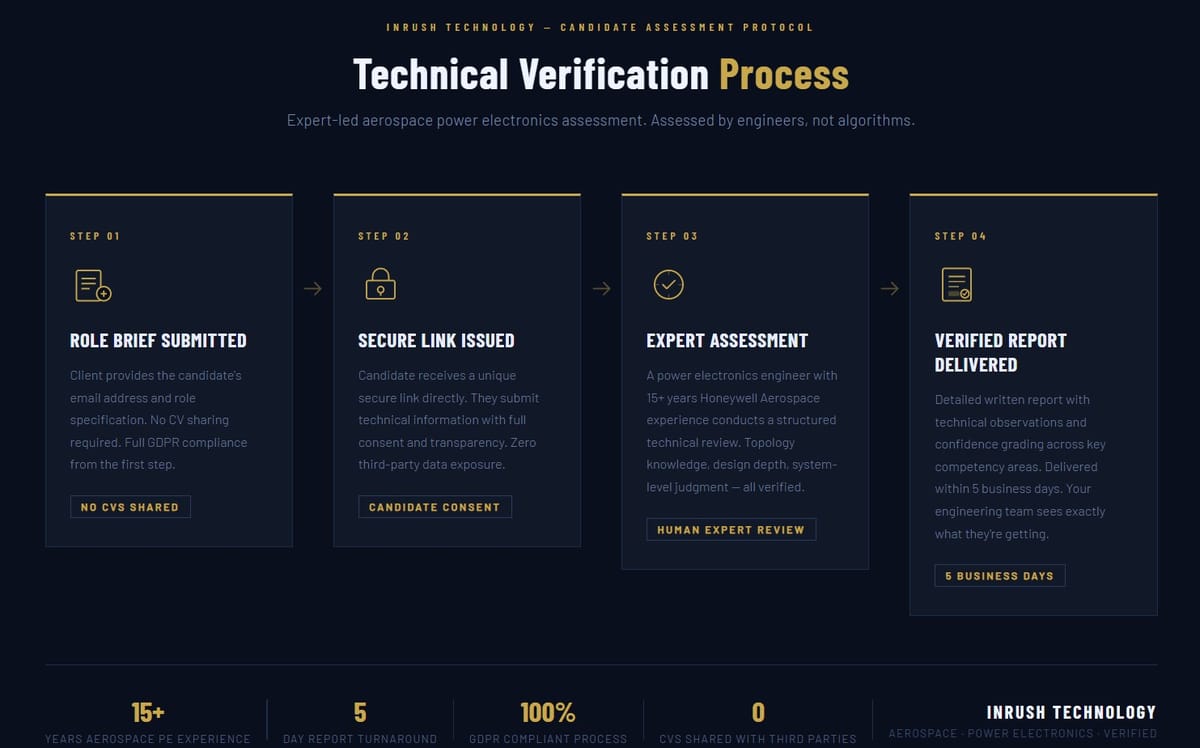Click the gold Inrush Technology wordmark in the footer

coord(1070,712)
